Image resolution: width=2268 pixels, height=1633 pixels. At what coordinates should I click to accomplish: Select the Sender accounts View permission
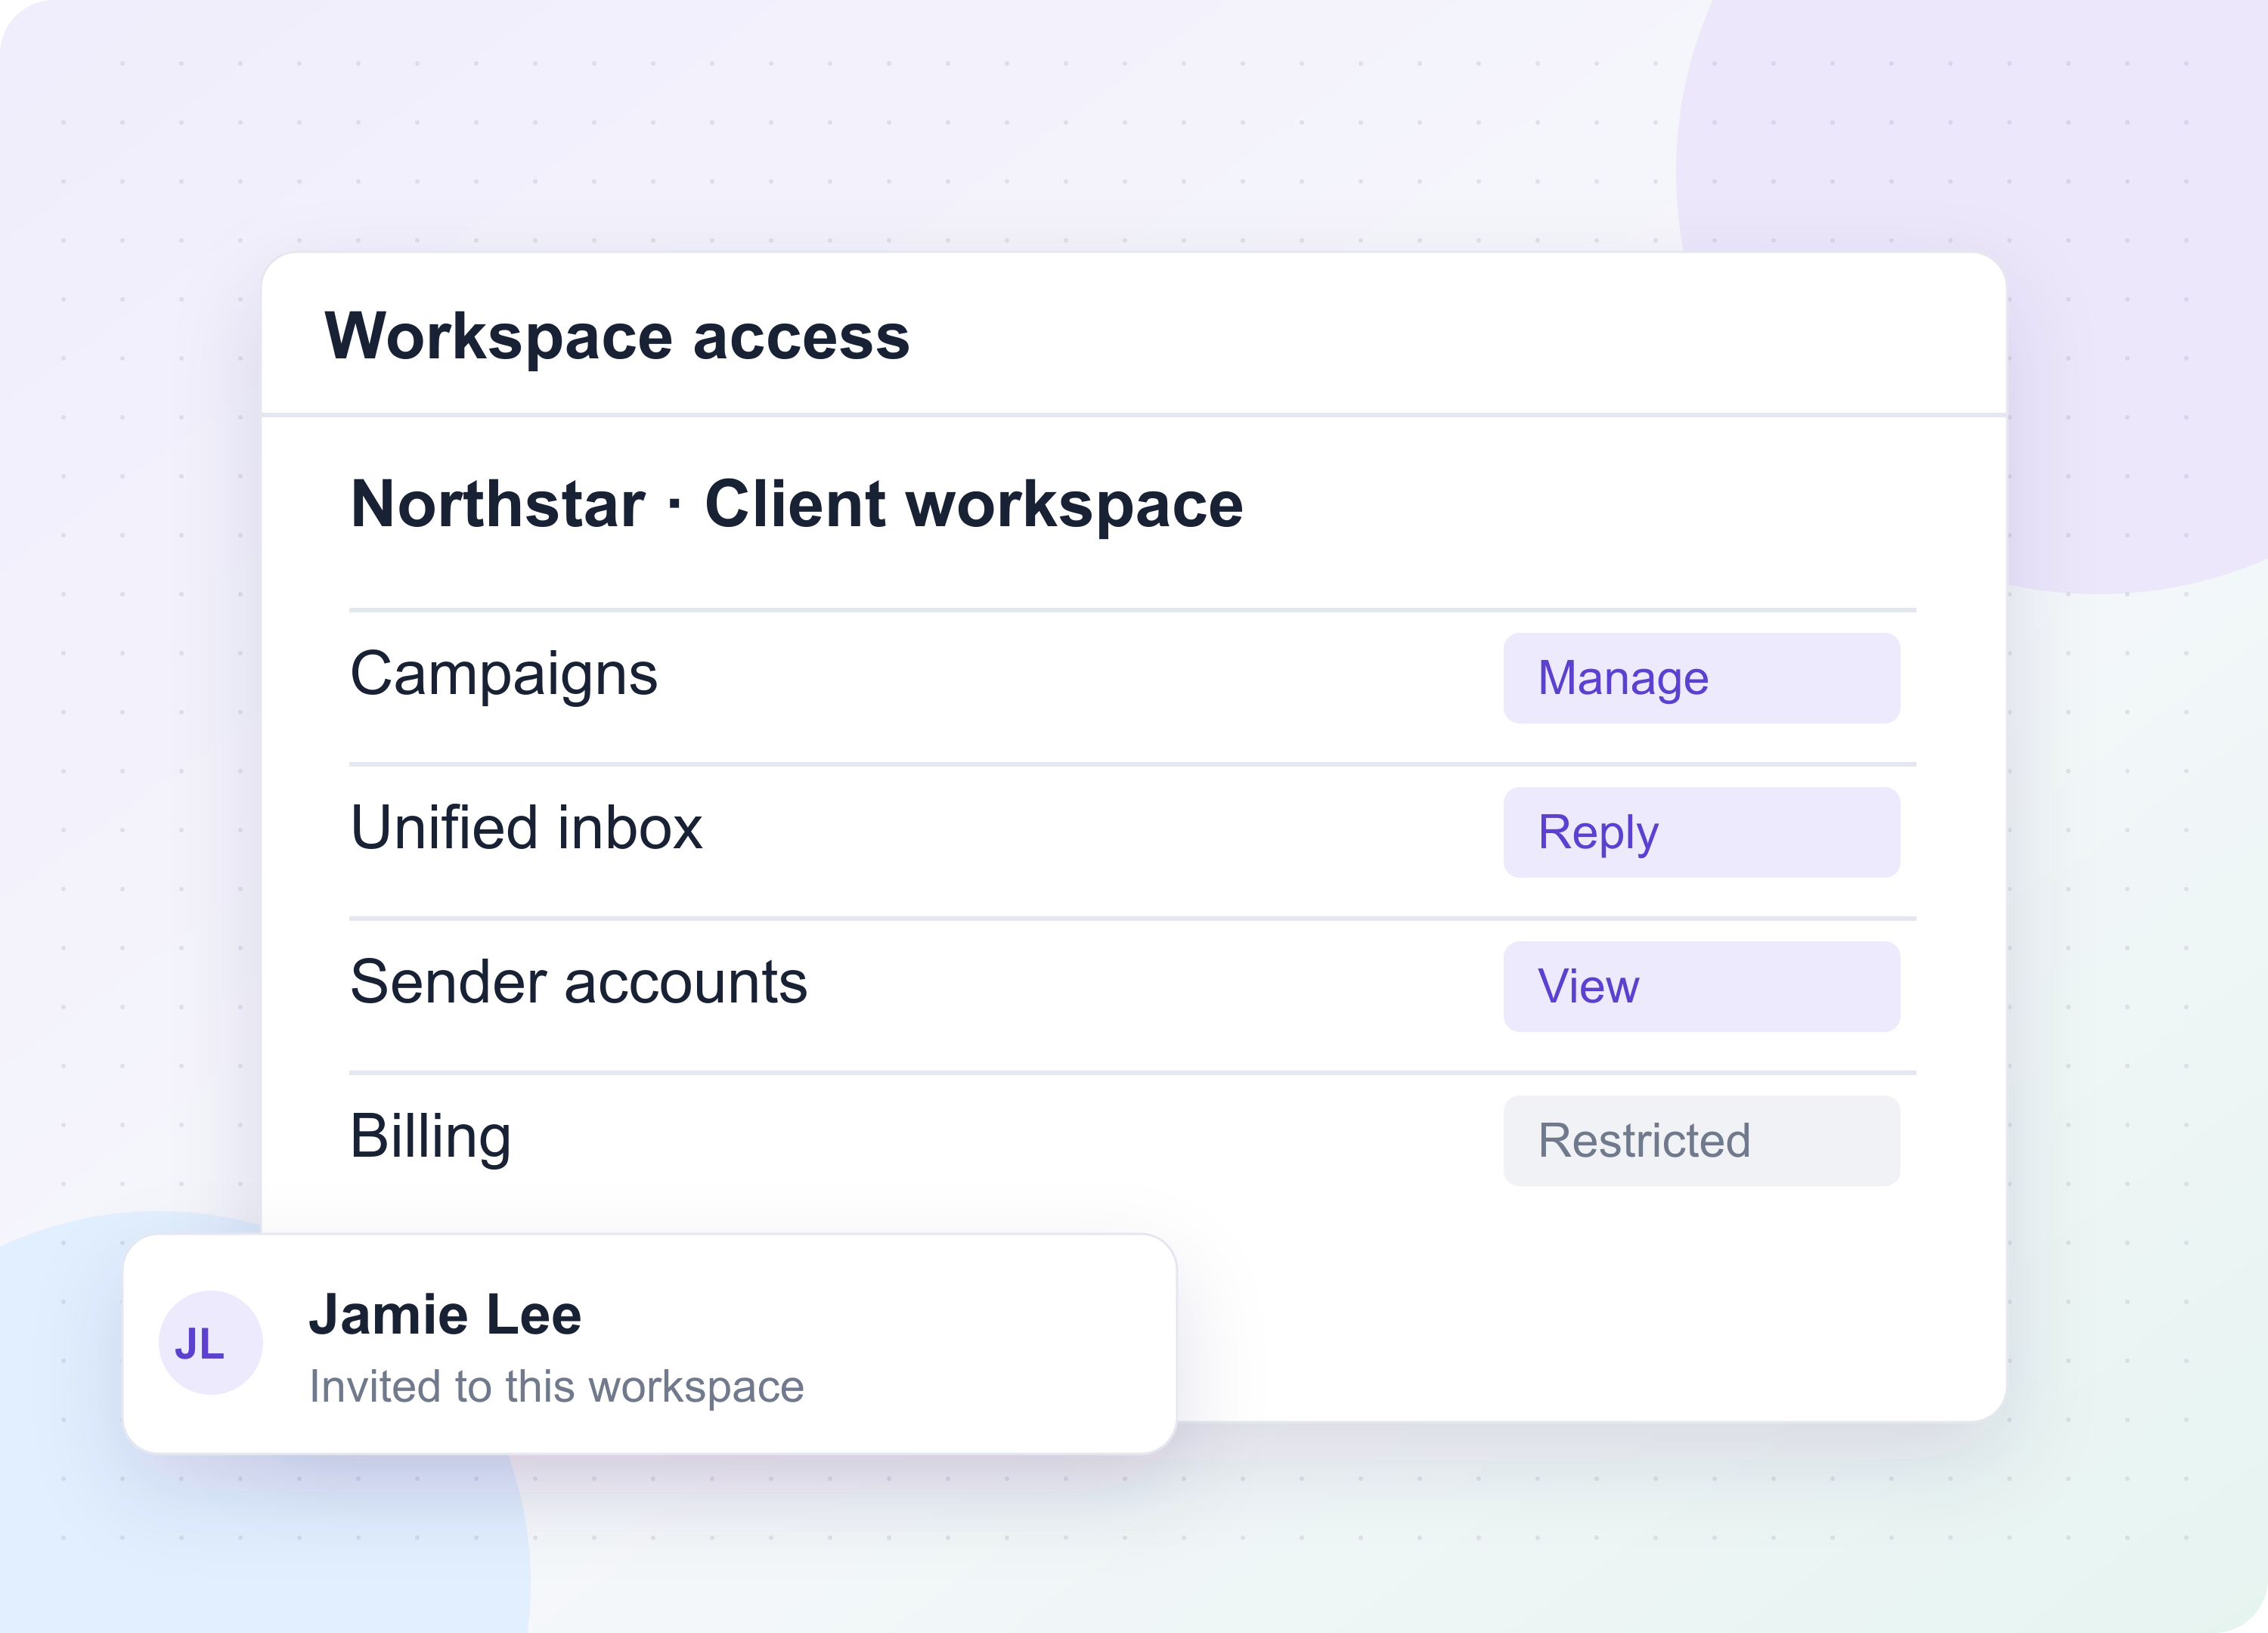[1701, 986]
